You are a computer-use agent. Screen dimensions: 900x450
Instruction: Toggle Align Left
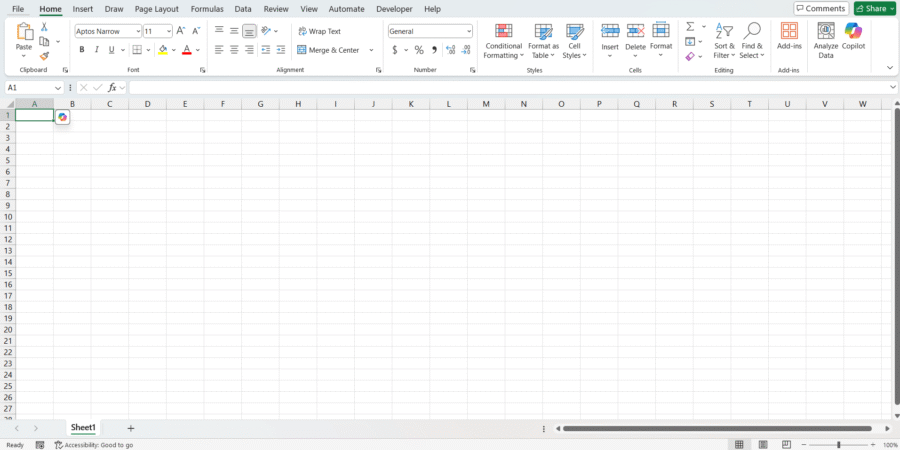tap(219, 50)
